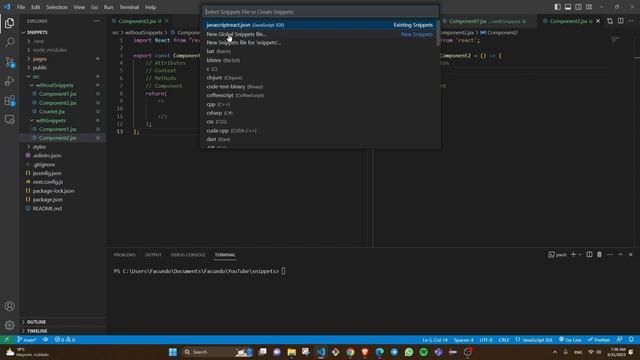Click the Select Snippets File input field

[x=321, y=12]
